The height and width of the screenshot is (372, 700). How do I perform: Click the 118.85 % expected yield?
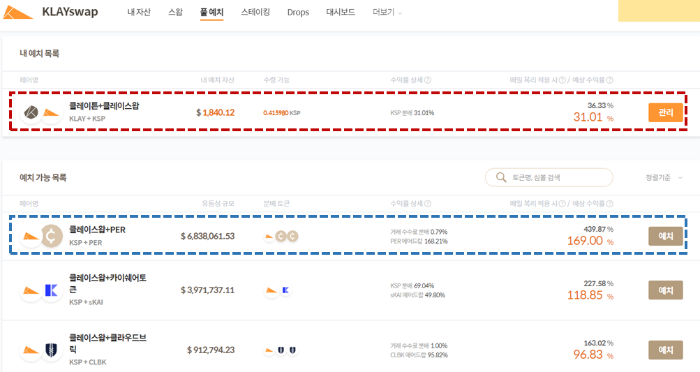pyautogui.click(x=590, y=295)
